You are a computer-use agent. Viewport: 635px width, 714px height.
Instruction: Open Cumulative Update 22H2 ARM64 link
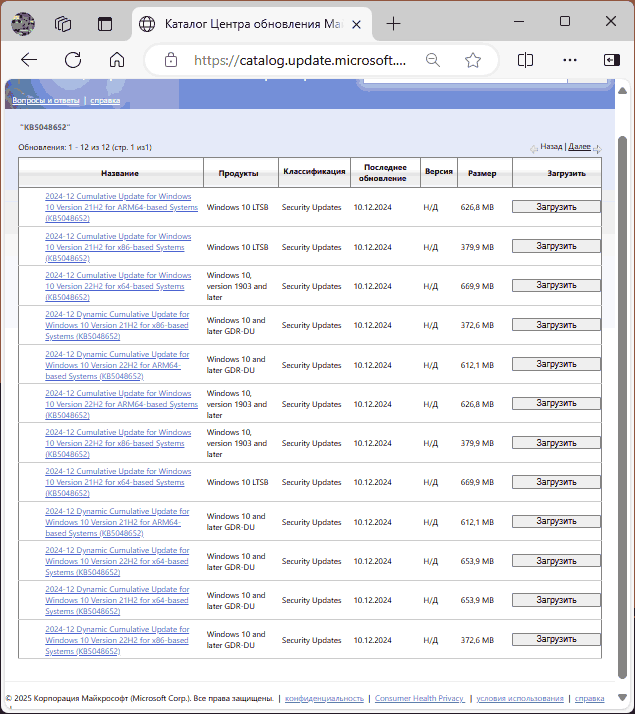[121, 404]
